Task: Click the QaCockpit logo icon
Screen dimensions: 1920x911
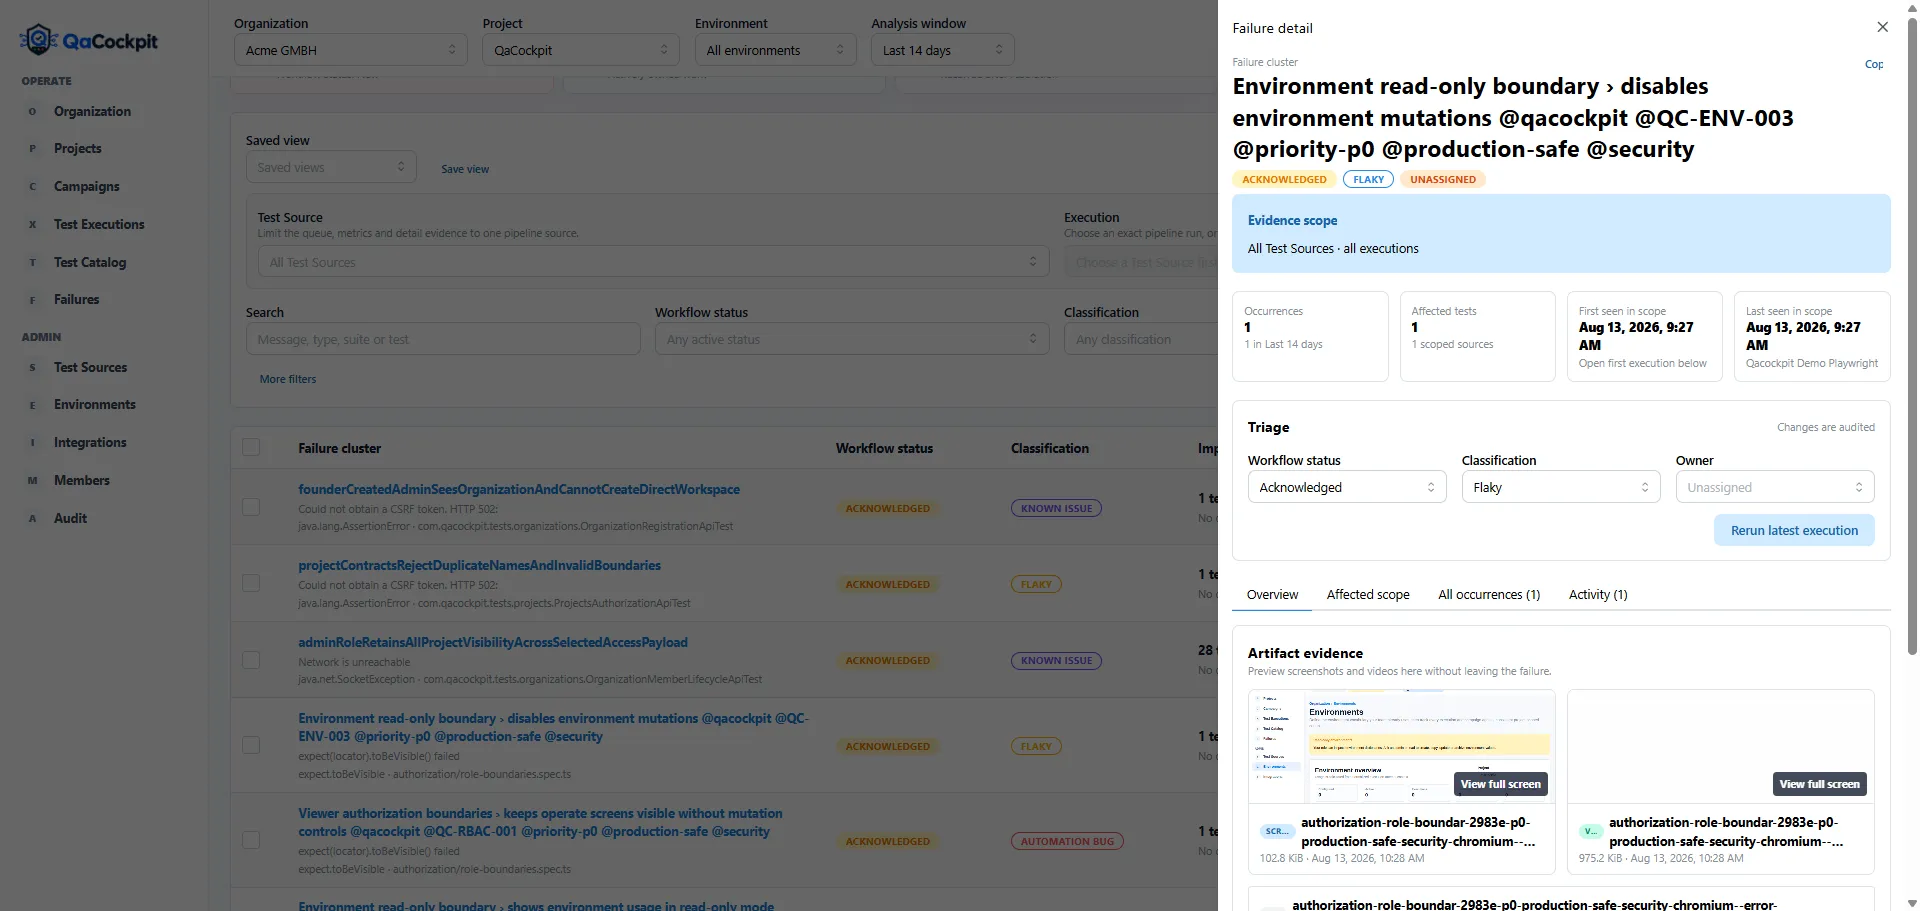Action: [38, 40]
